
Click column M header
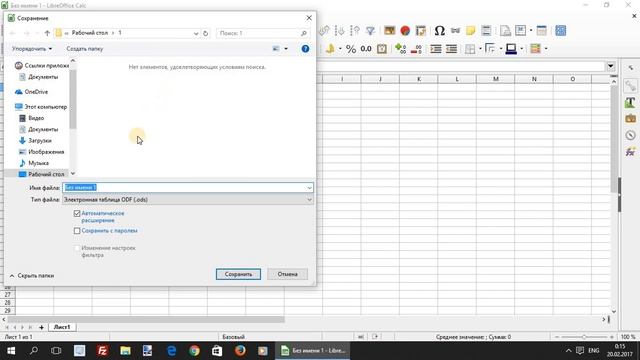[x=496, y=79]
